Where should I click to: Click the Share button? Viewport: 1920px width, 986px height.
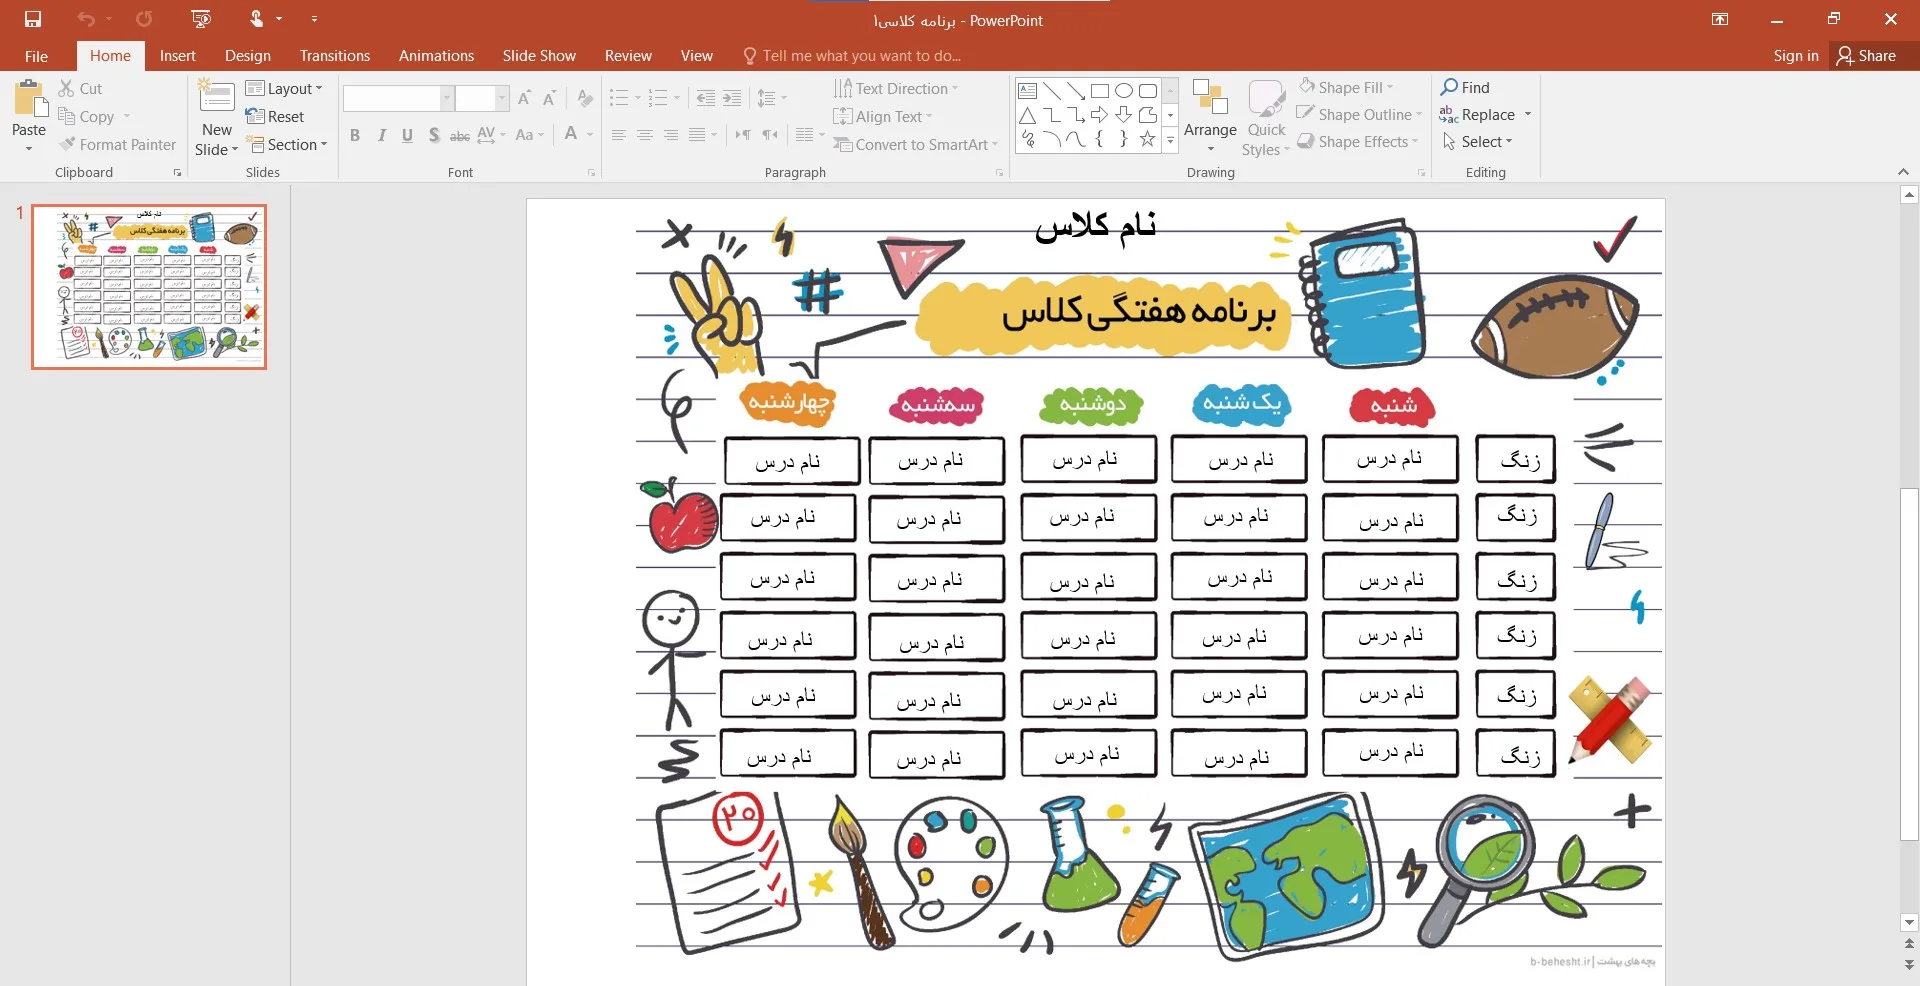[x=1866, y=56]
